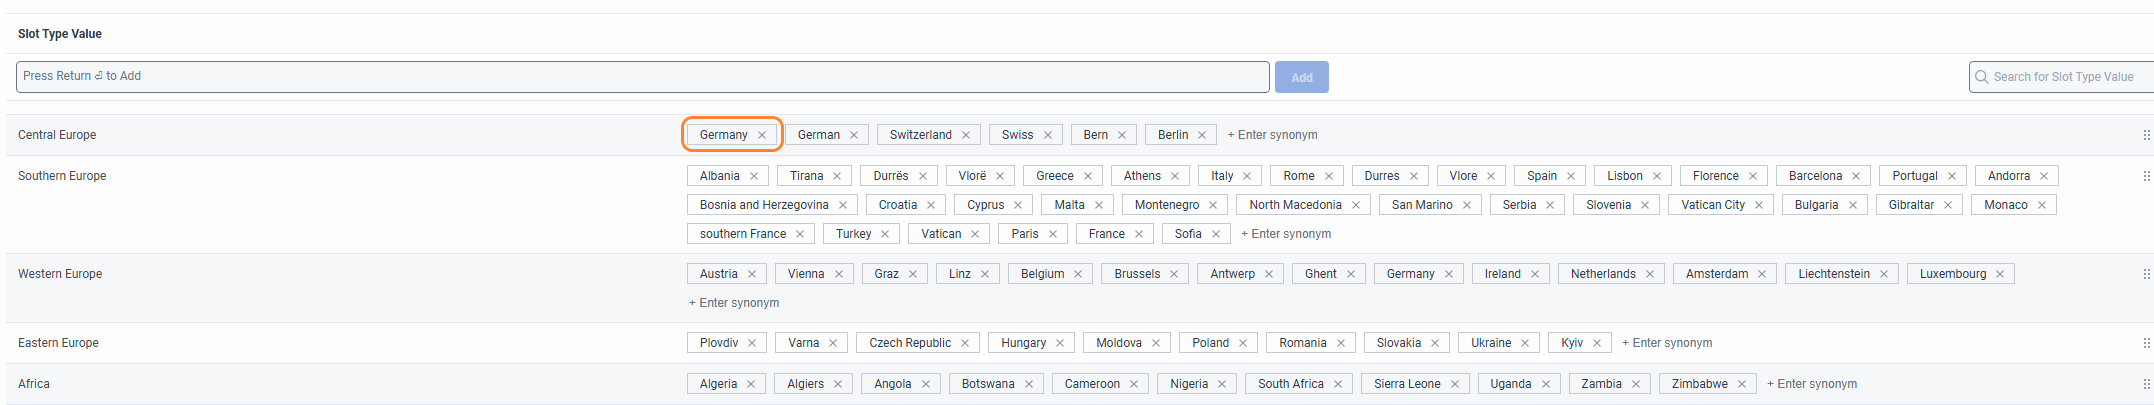2154x405 pixels.
Task: Click the magnifier icon in search box
Action: (1981, 77)
